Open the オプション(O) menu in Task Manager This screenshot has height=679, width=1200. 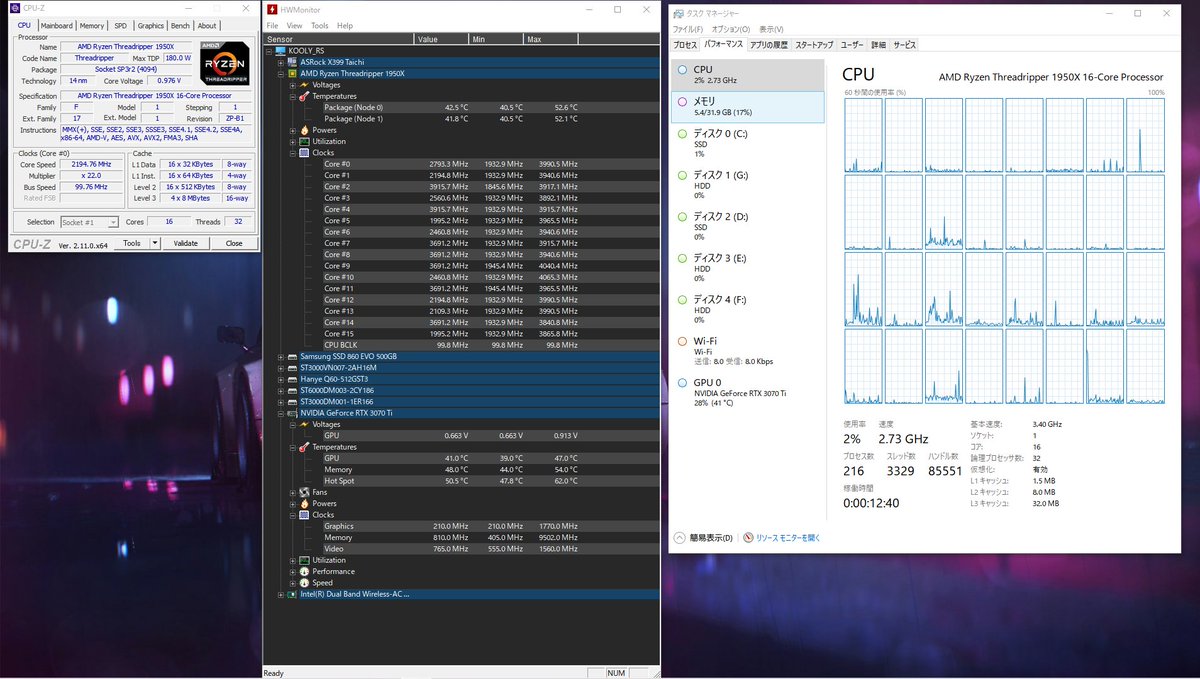pos(731,29)
